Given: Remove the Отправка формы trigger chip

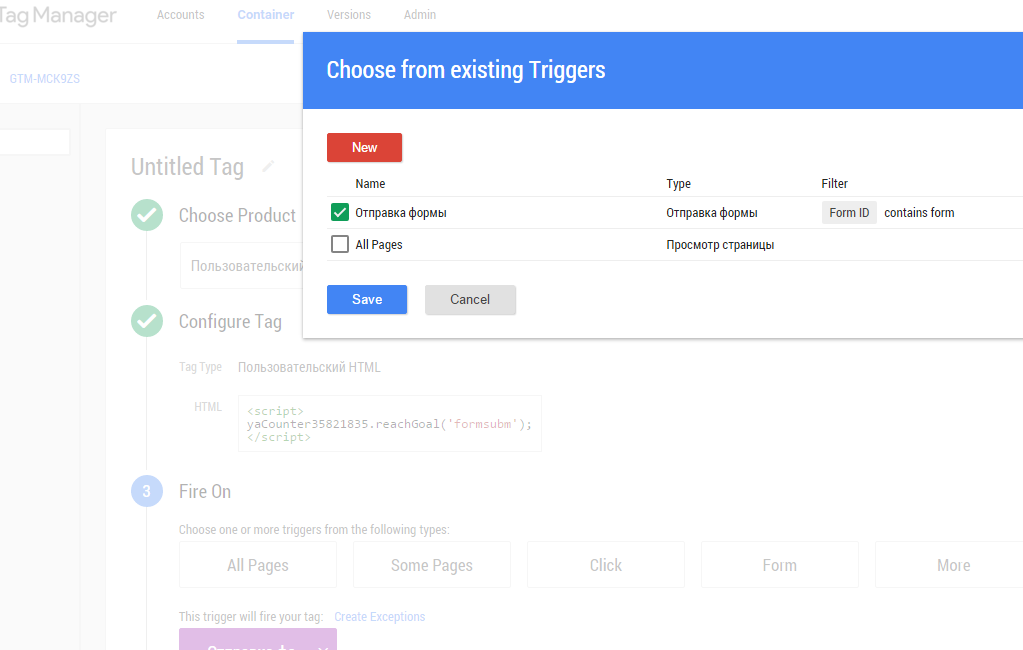Looking at the screenshot, I should [x=323, y=647].
